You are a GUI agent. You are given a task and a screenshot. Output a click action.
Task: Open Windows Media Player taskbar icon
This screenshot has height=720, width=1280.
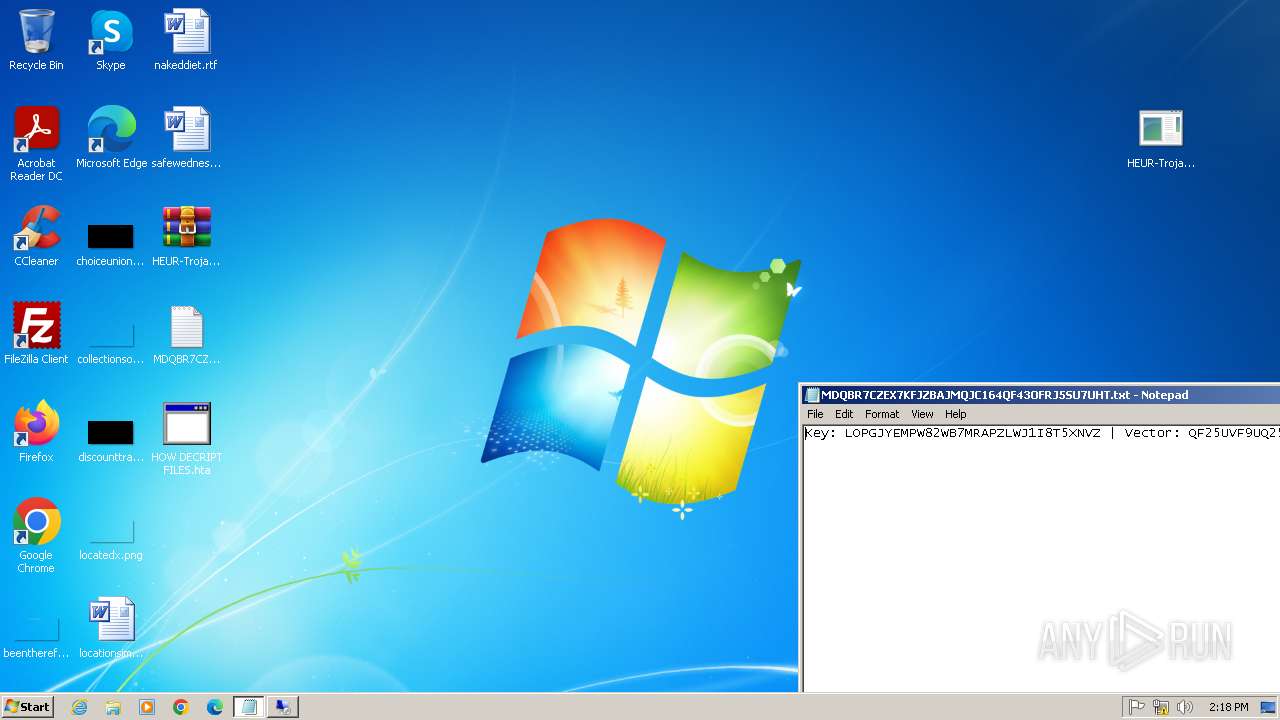pos(147,707)
